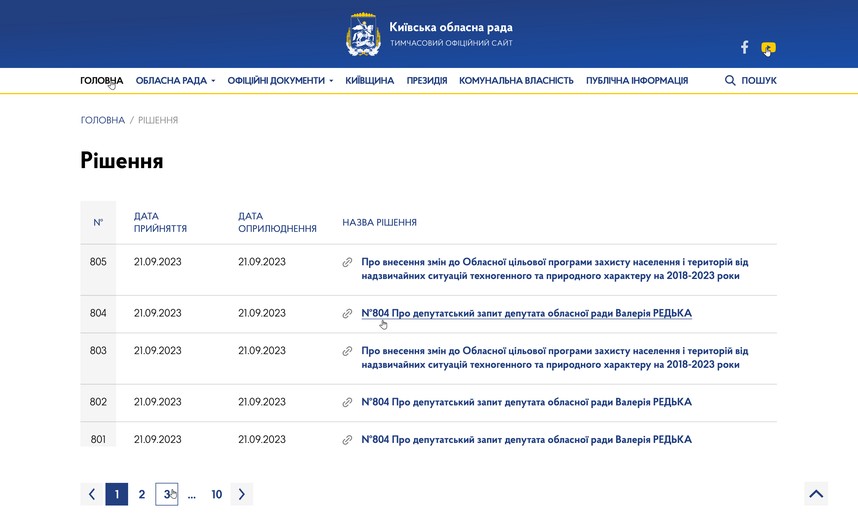Go to next page with right arrow
This screenshot has width=858, height=524.
pyautogui.click(x=241, y=494)
